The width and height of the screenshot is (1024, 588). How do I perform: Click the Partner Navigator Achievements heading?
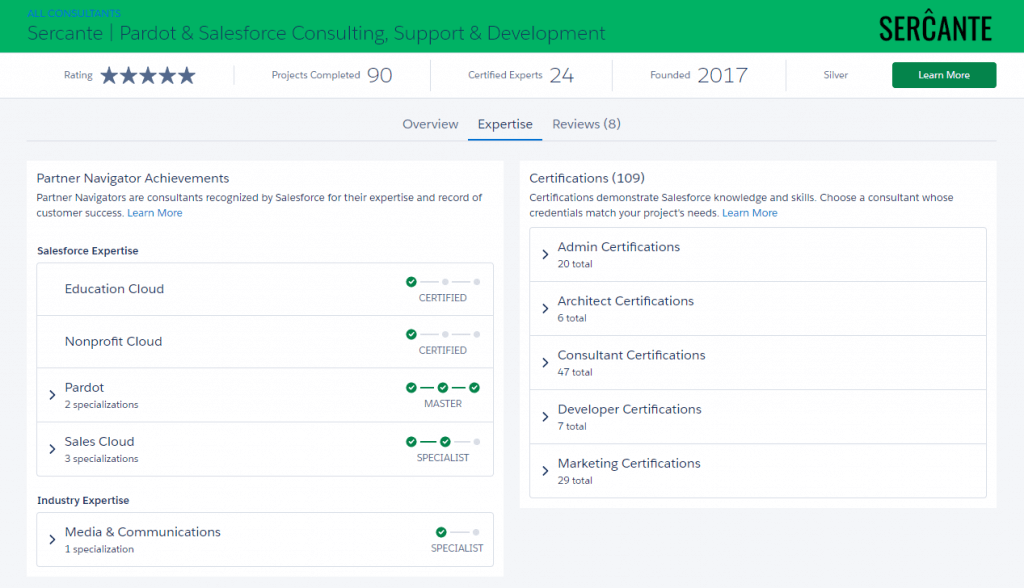click(x=133, y=178)
